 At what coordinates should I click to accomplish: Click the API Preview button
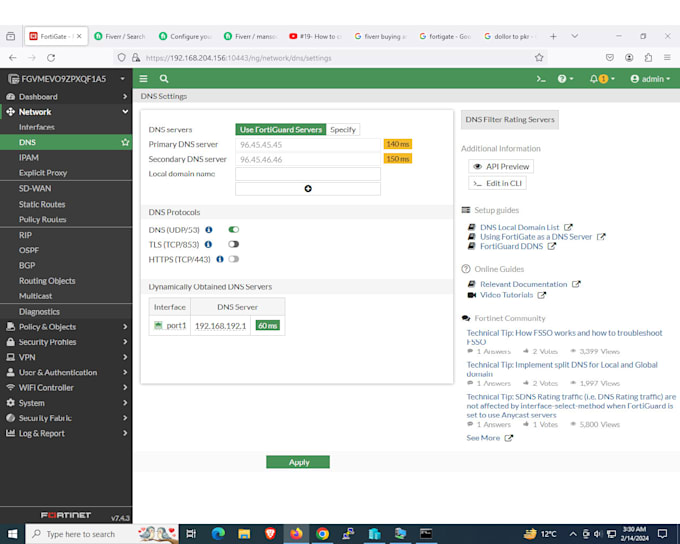point(501,167)
